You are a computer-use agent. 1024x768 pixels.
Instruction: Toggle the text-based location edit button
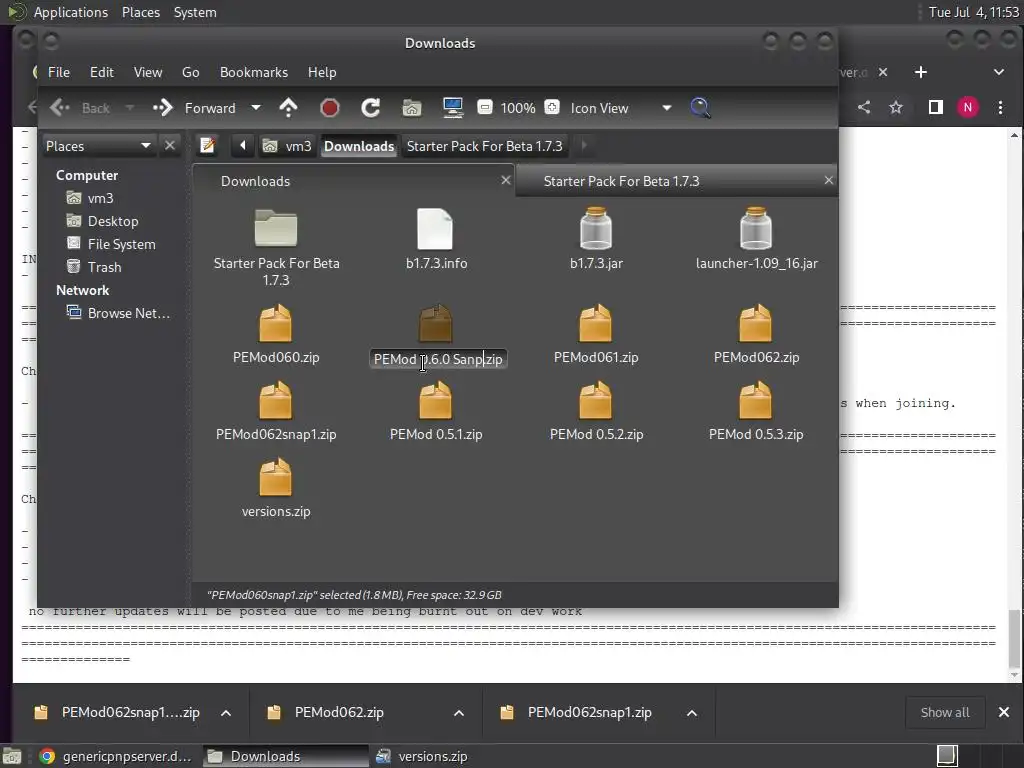point(207,146)
